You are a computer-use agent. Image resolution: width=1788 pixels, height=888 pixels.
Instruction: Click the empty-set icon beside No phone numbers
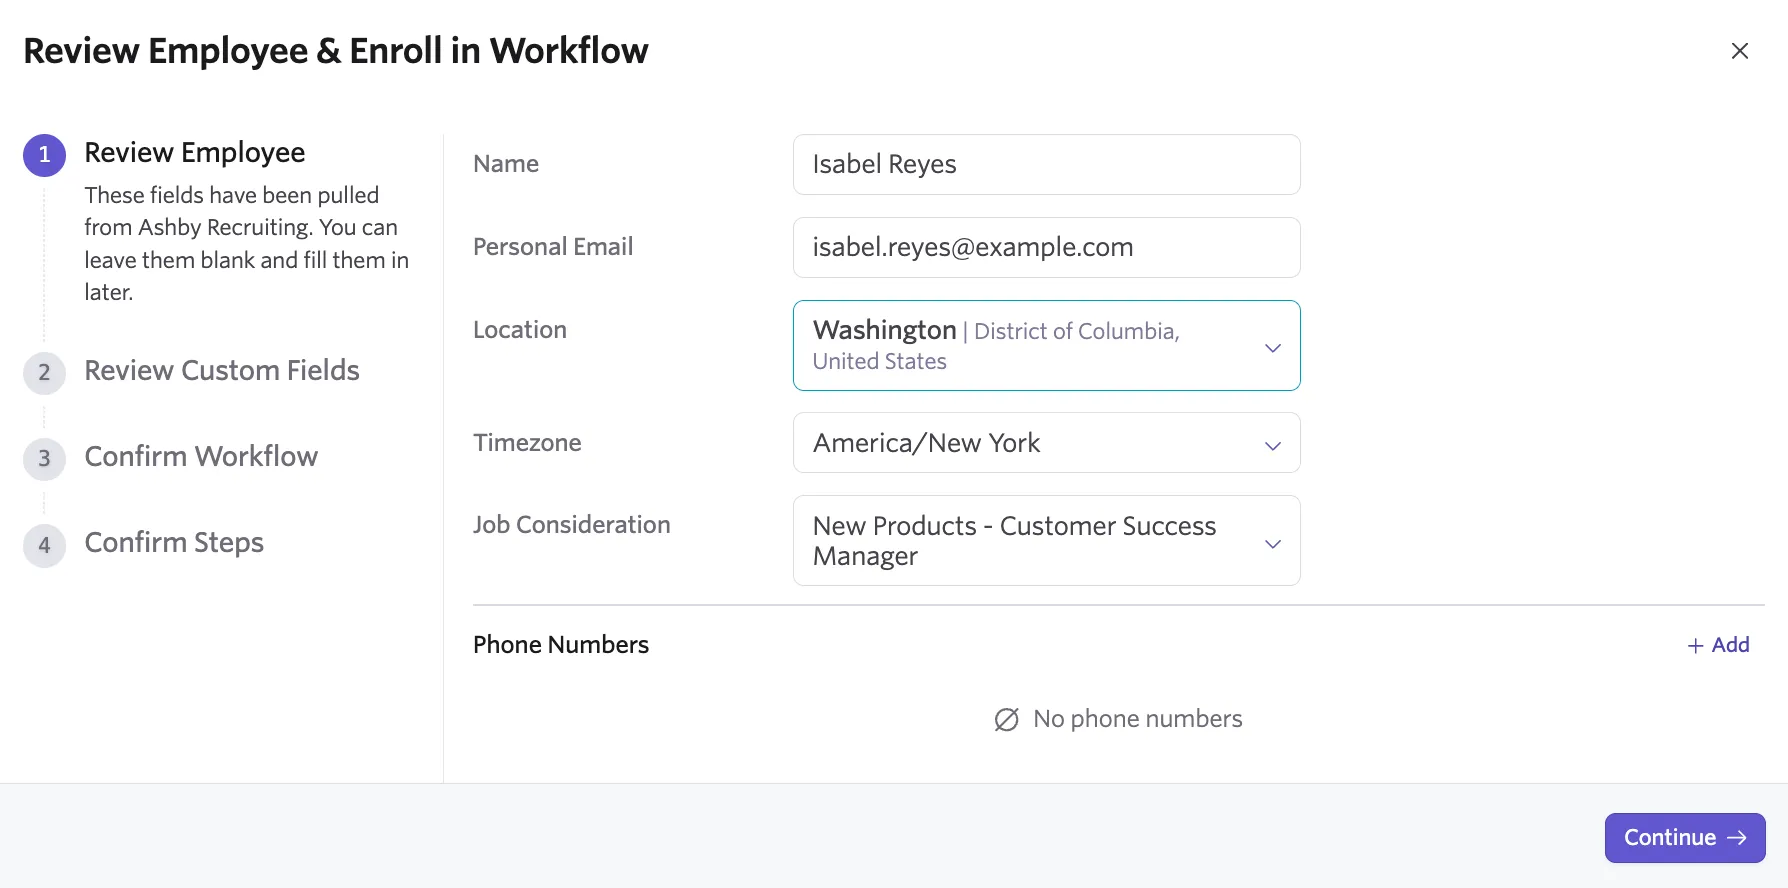point(1006,720)
